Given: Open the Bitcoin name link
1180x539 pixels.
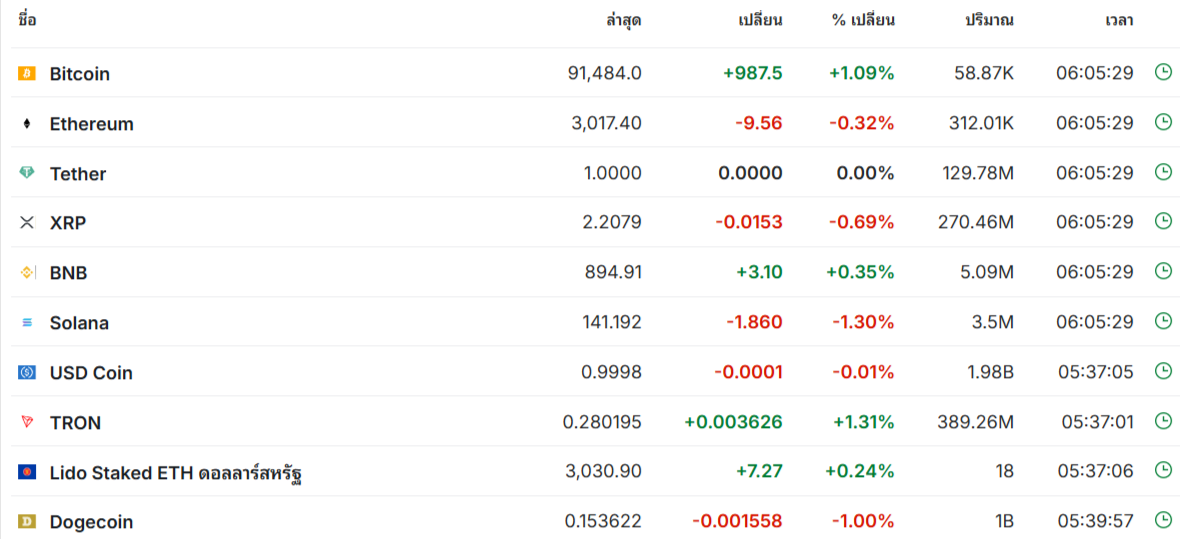Looking at the screenshot, I should coord(80,74).
